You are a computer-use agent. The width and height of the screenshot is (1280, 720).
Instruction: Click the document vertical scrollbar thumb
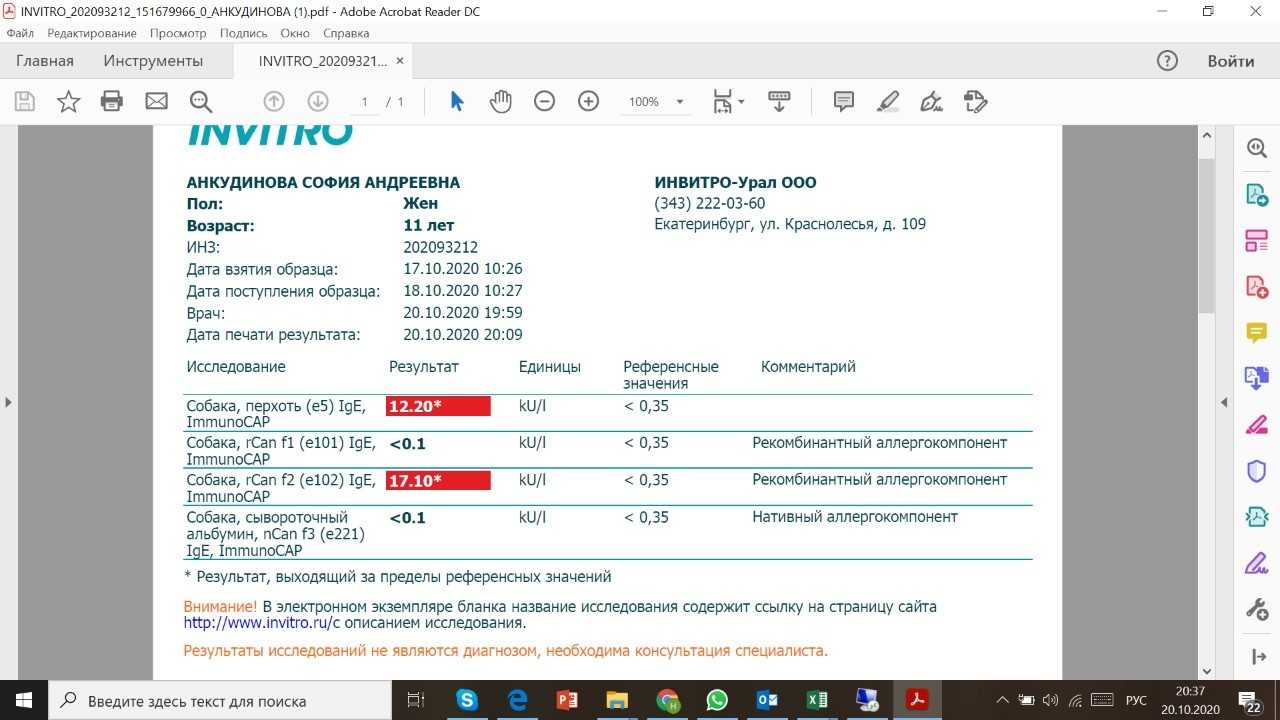[1206, 235]
